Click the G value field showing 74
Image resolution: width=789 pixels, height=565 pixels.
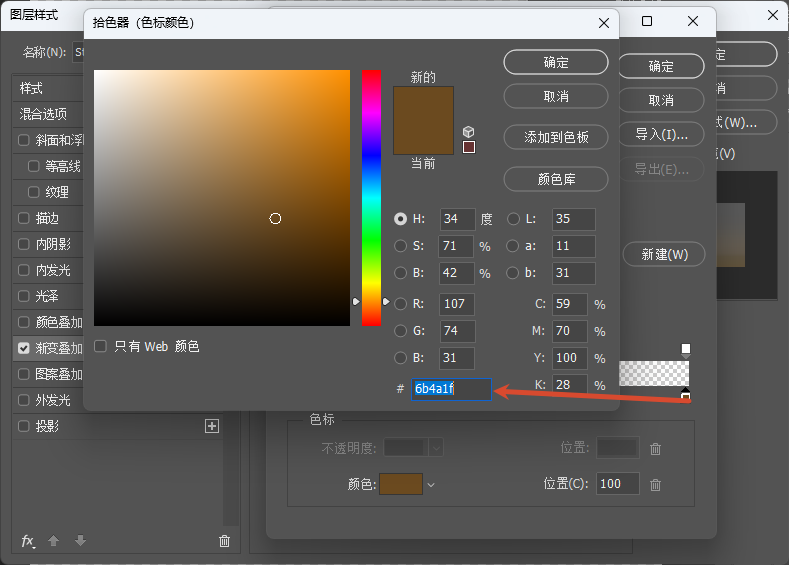click(x=457, y=331)
